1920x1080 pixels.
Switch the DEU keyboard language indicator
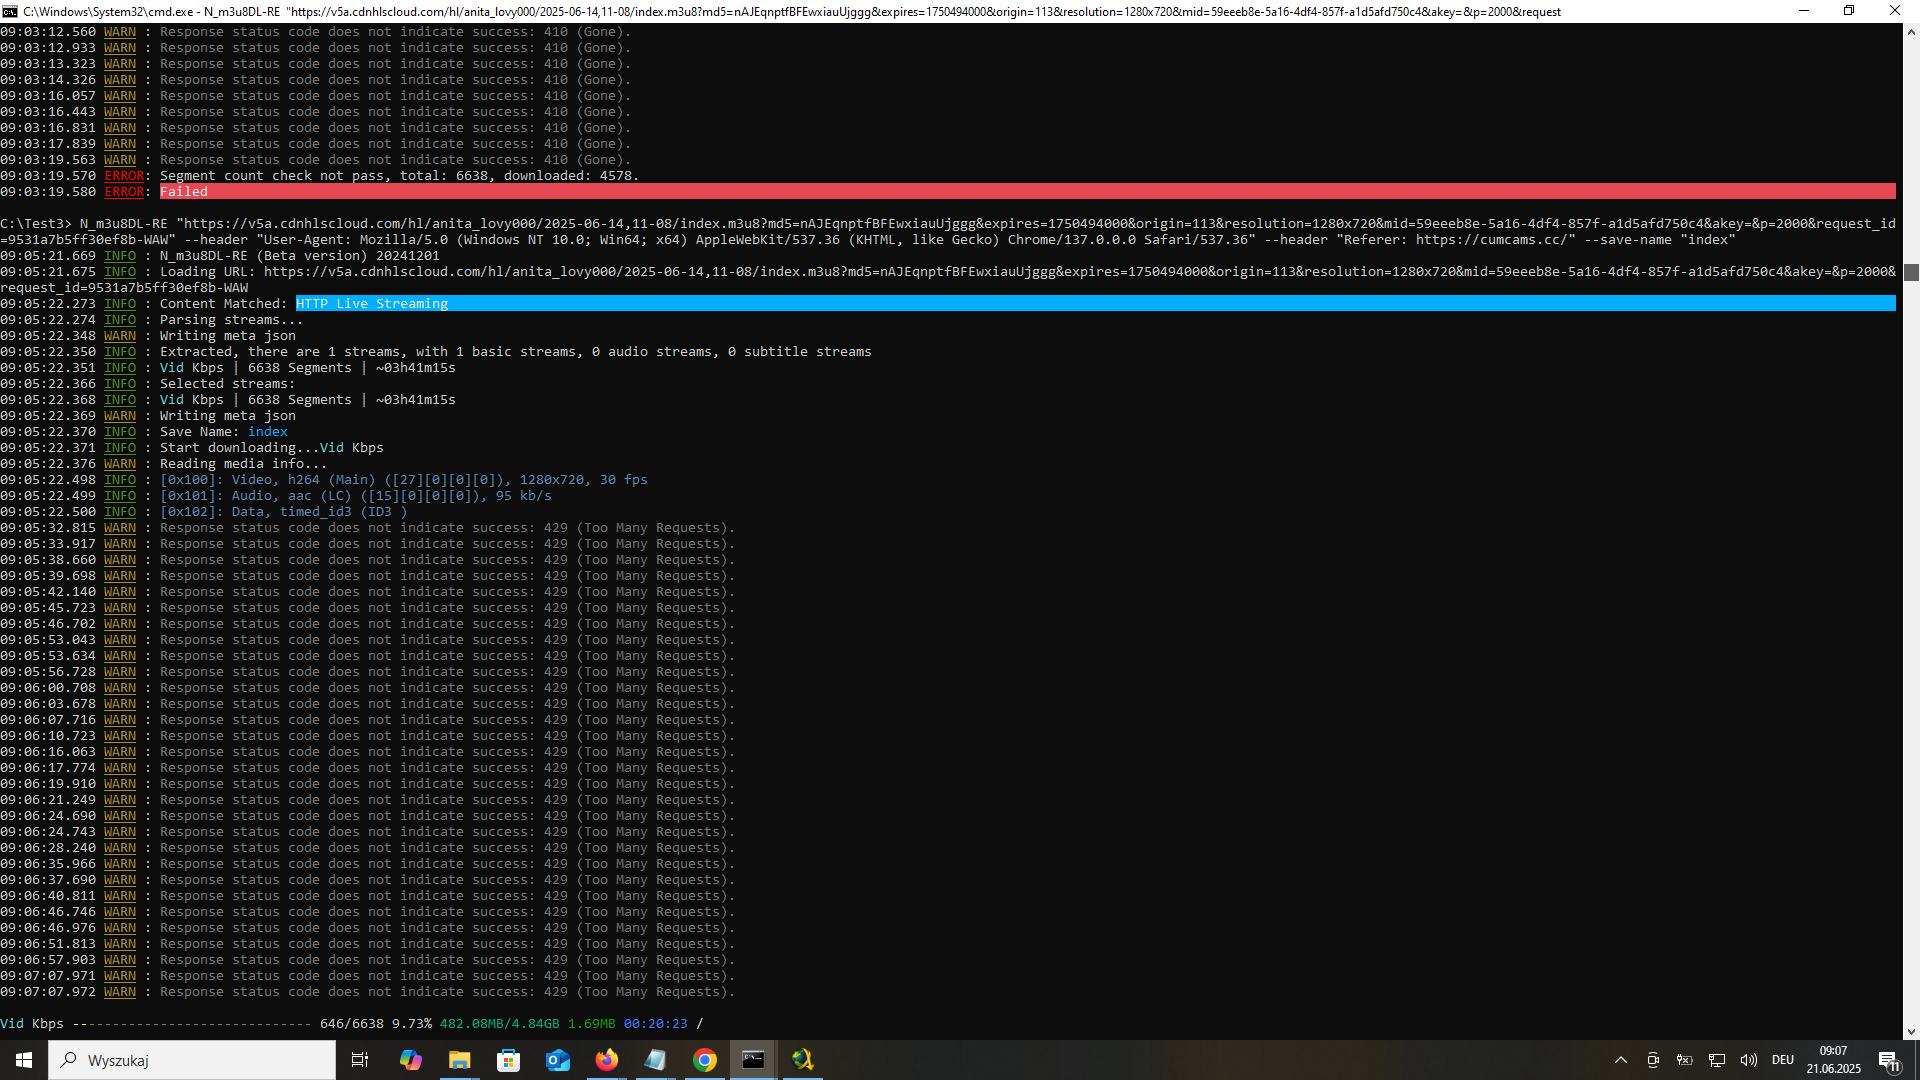click(x=1782, y=1060)
